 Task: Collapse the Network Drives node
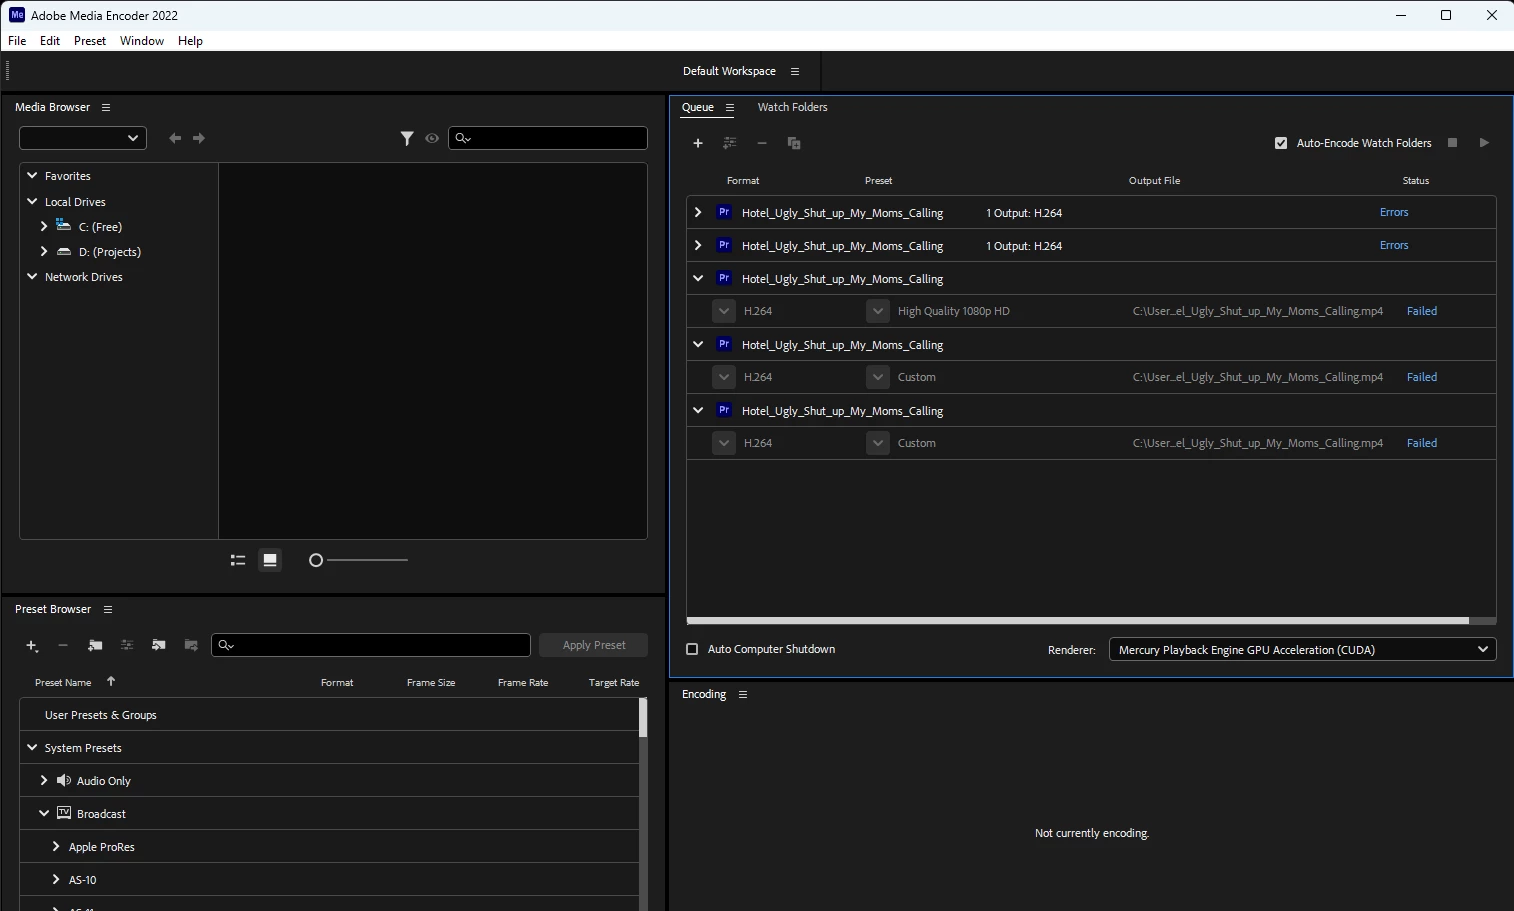32,276
